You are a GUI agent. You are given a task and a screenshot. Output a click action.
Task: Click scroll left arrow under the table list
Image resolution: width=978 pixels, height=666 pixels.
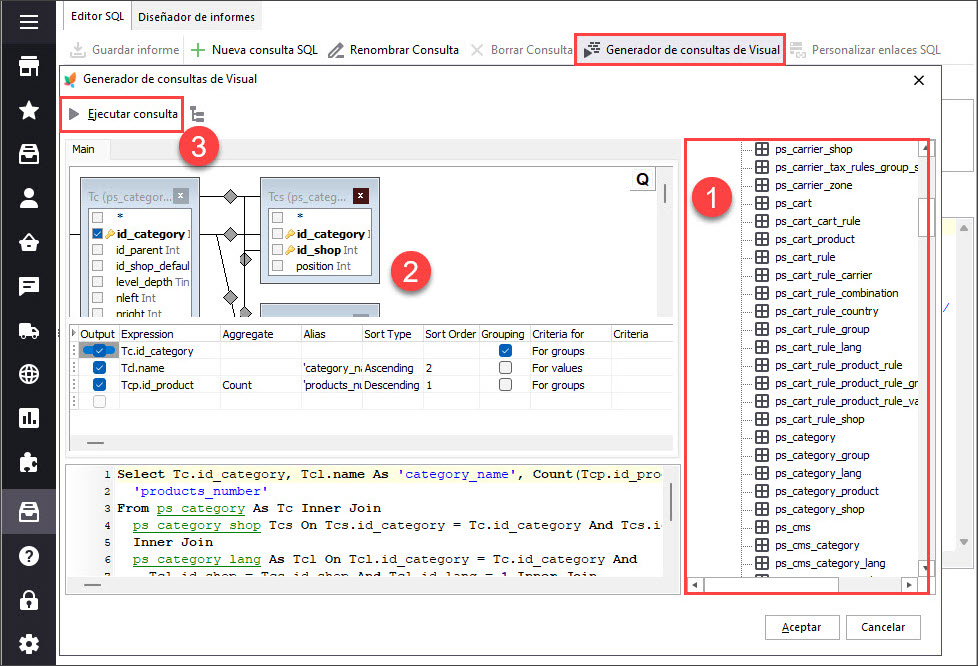tap(695, 585)
